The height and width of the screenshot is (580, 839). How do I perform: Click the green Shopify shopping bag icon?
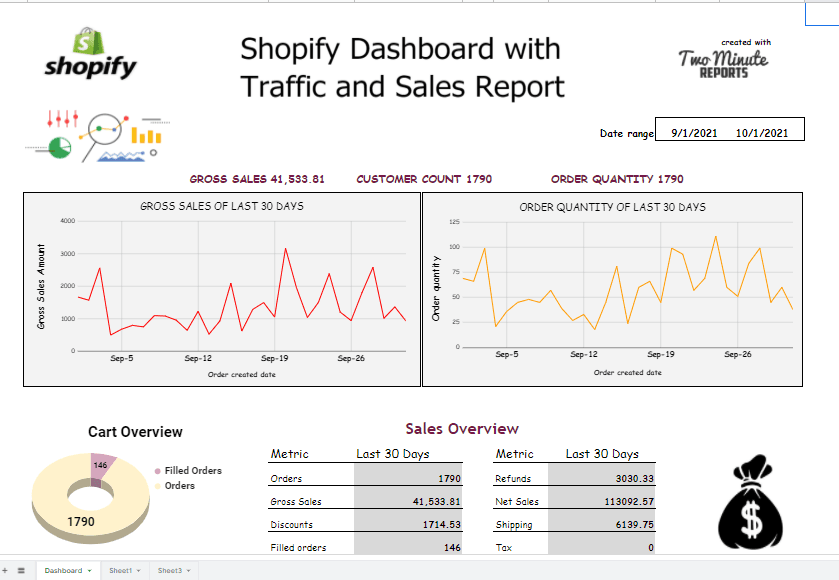point(90,42)
